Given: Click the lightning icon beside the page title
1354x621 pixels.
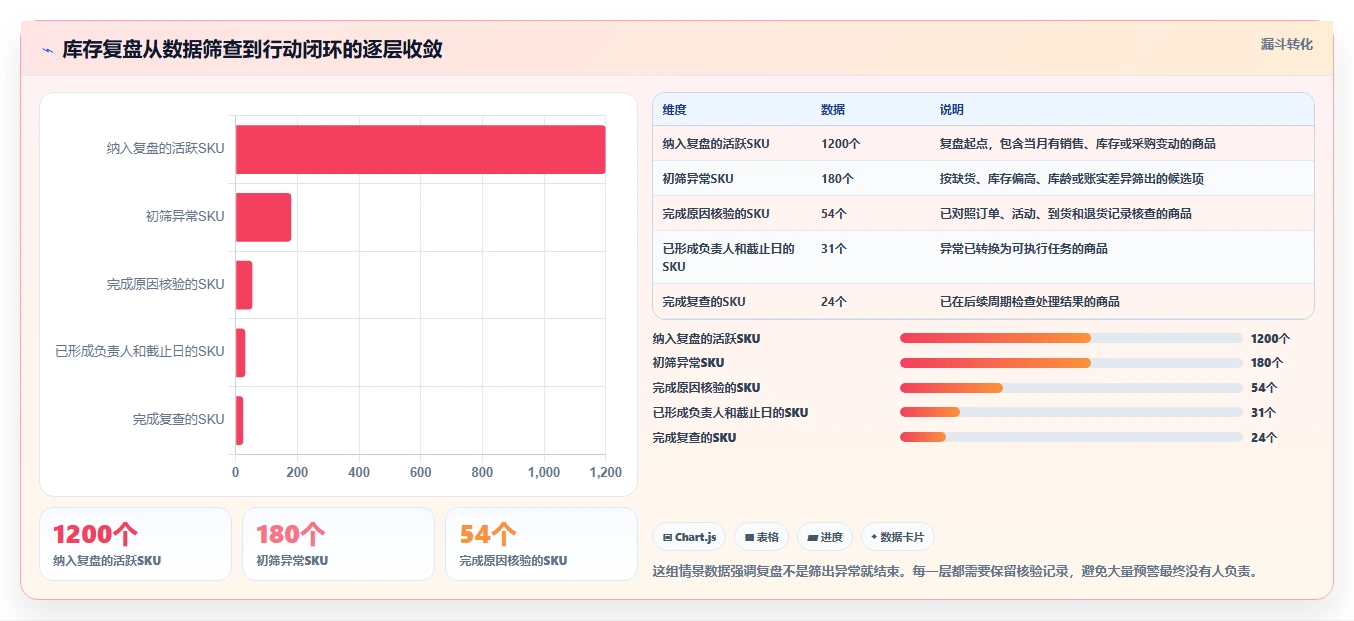Looking at the screenshot, I should 48,50.
